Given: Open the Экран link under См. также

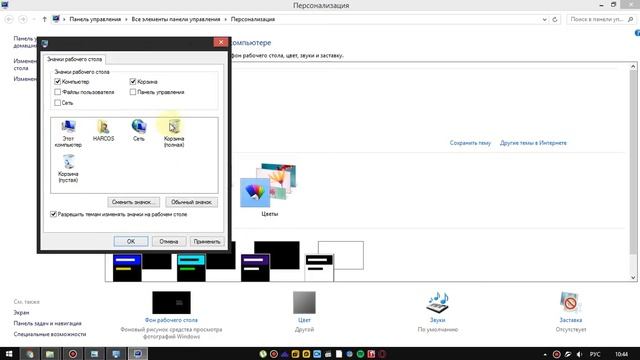Looking at the screenshot, I should click(21, 312).
